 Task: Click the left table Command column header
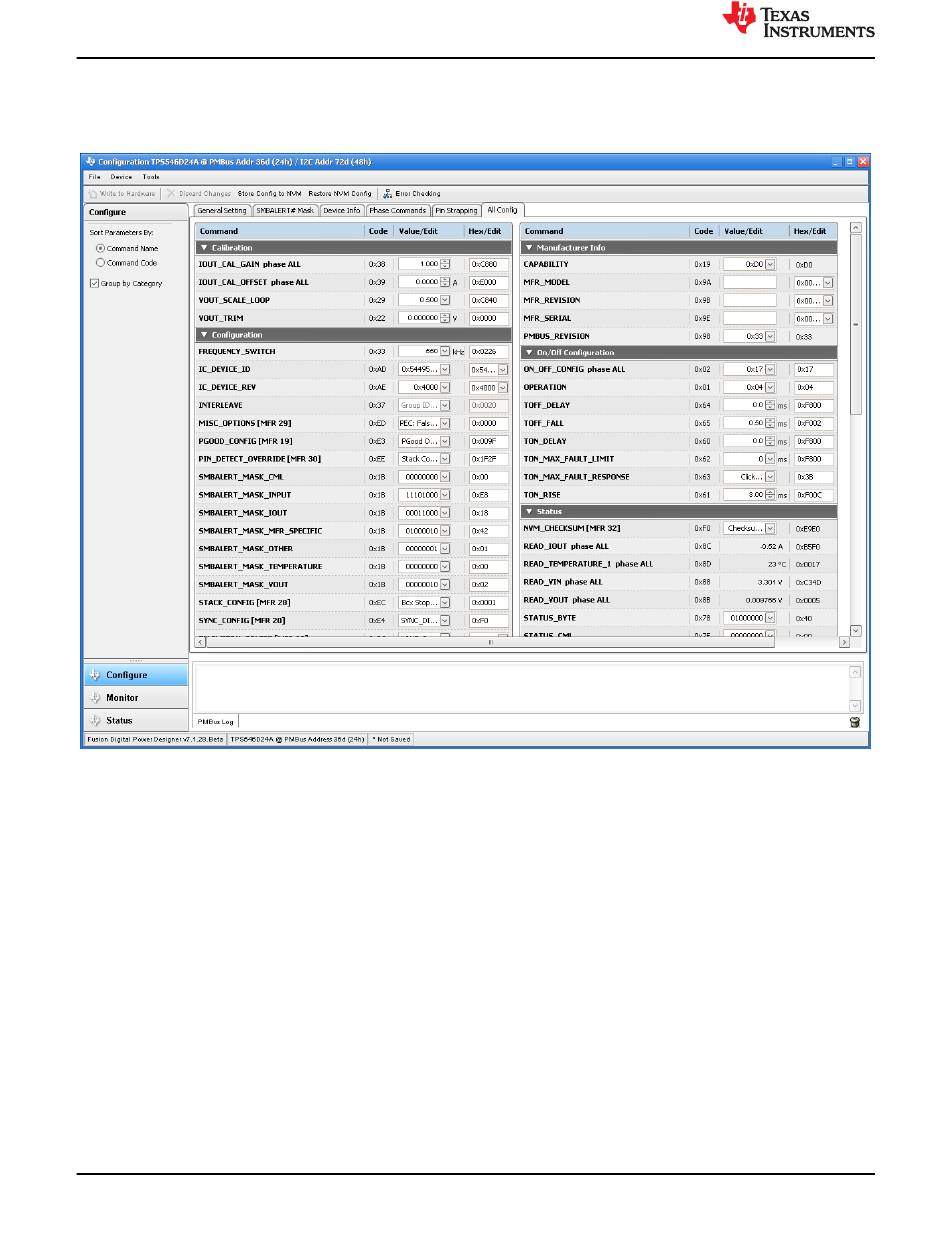pyautogui.click(x=279, y=231)
